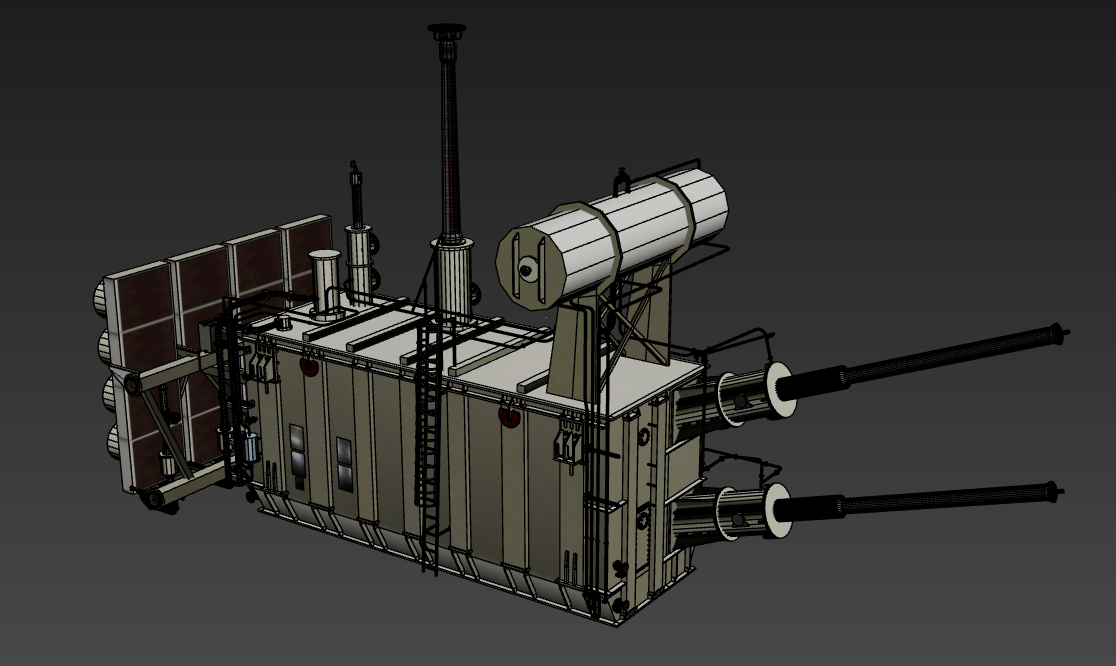Click the circular gauge on conservator end

click(x=525, y=267)
